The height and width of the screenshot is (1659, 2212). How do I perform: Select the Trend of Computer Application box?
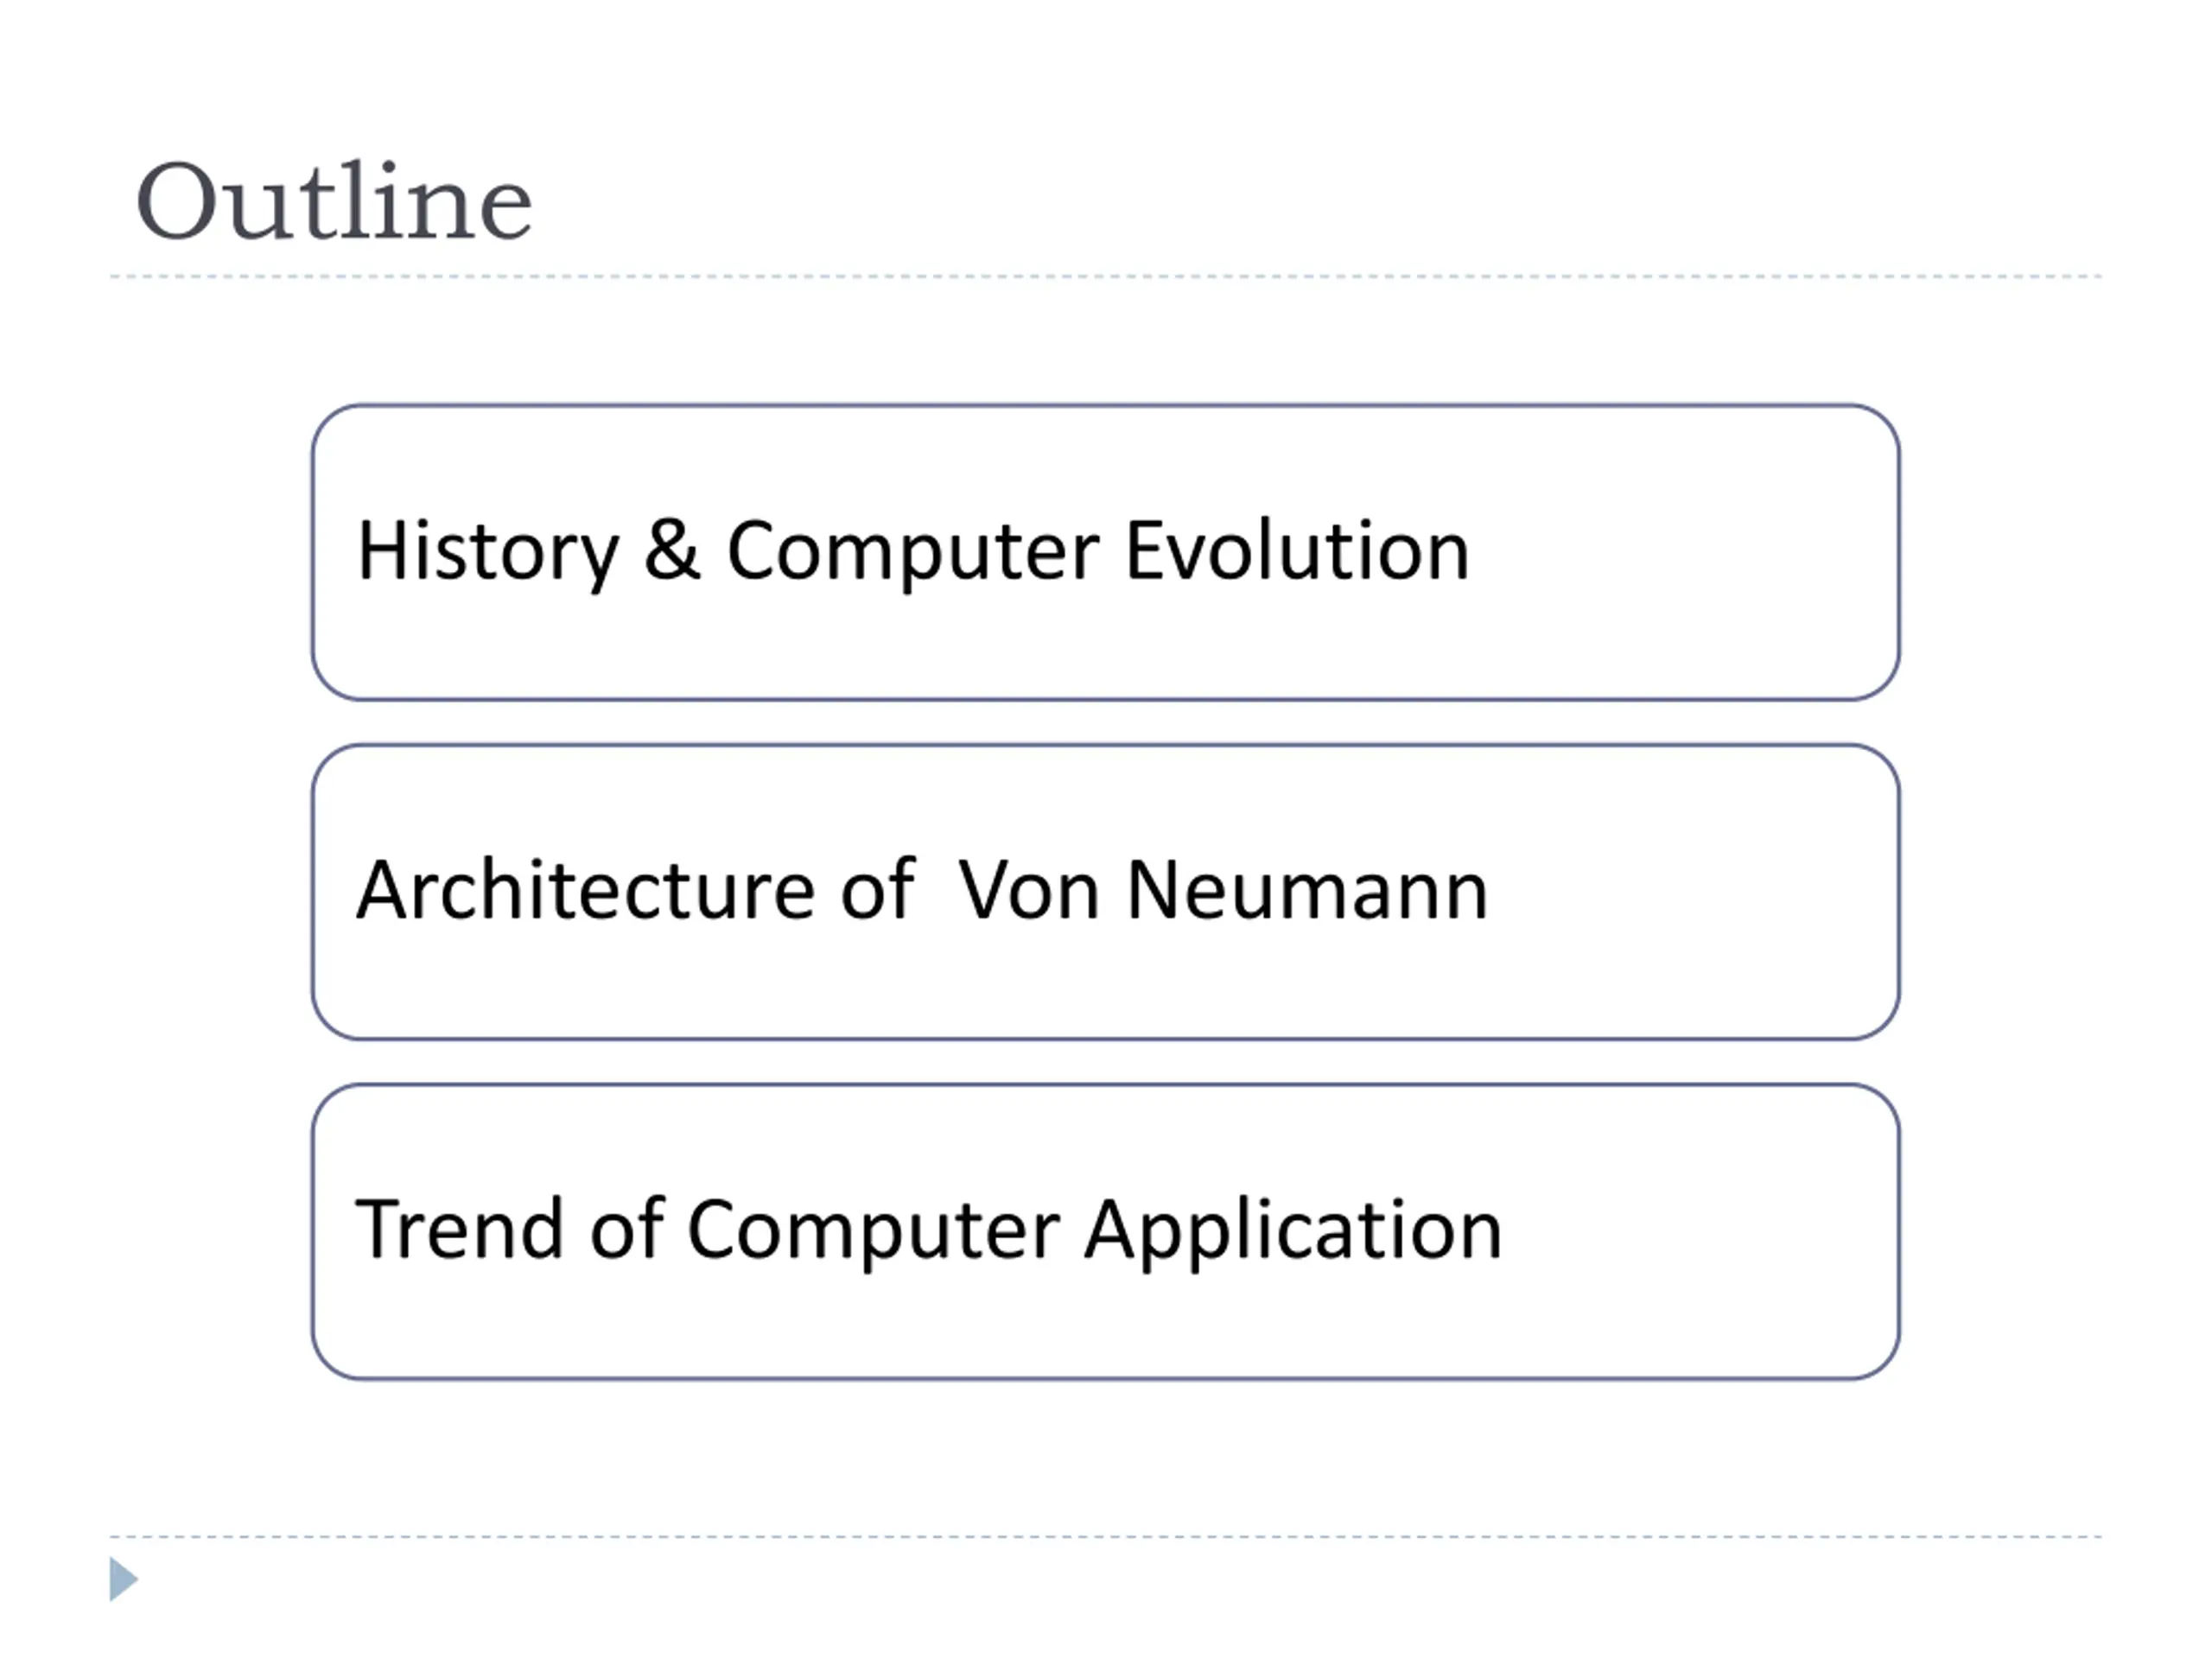point(1105,1232)
